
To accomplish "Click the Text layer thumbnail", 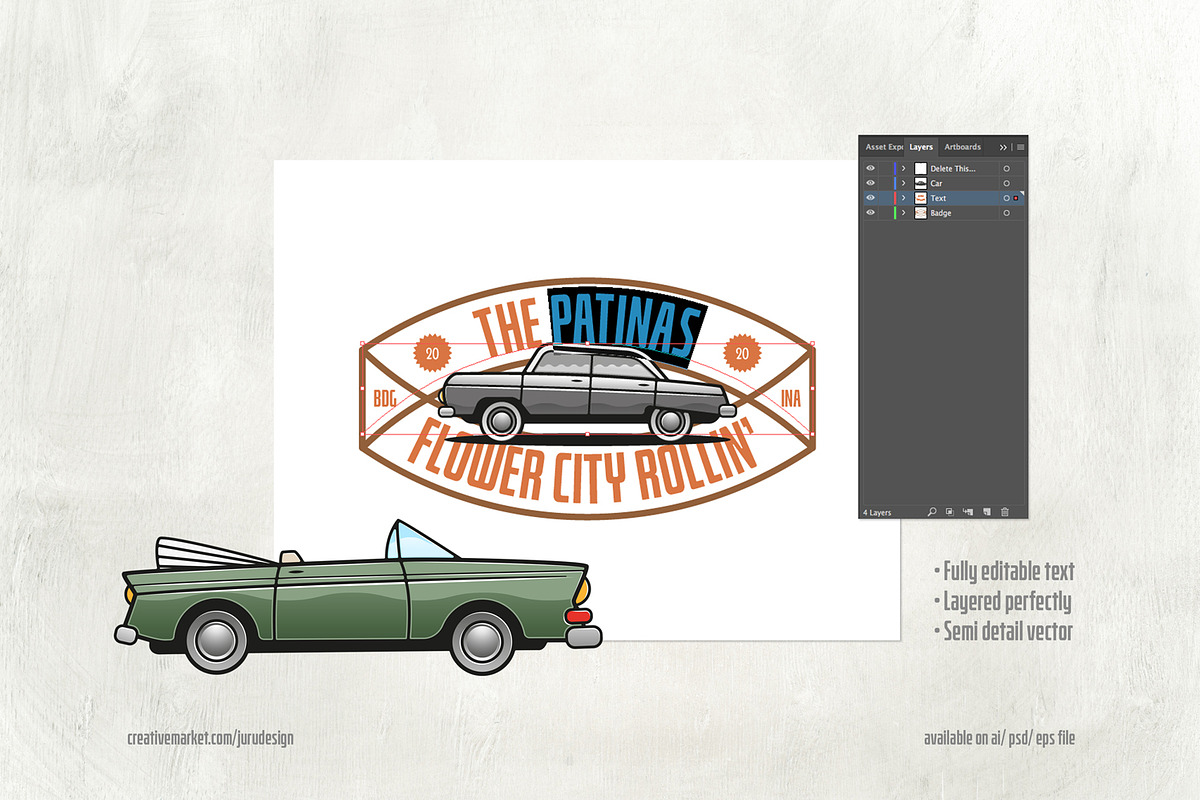I will click(920, 198).
